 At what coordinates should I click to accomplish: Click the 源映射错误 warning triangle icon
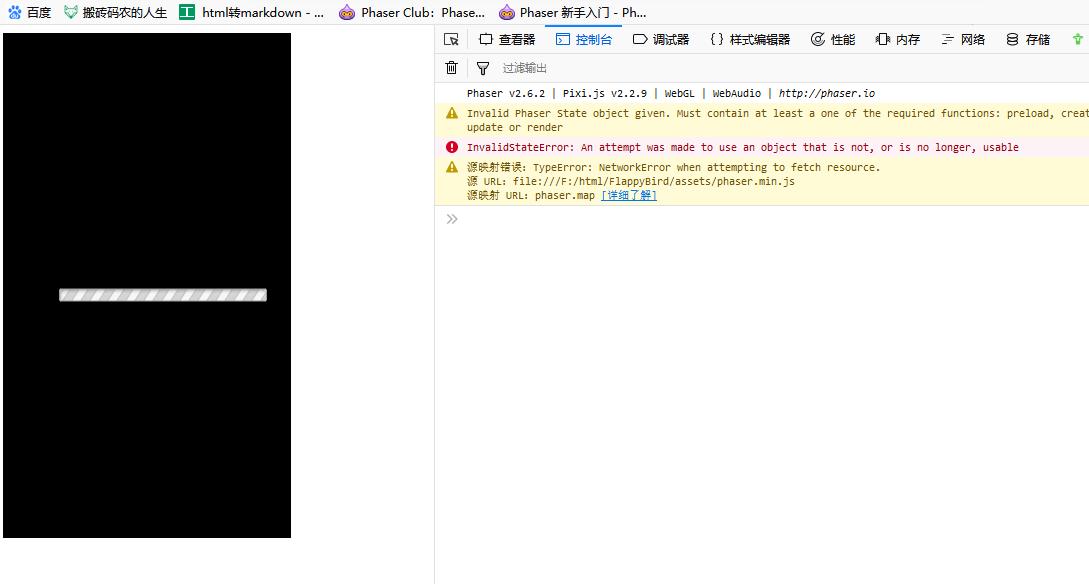[x=452, y=167]
